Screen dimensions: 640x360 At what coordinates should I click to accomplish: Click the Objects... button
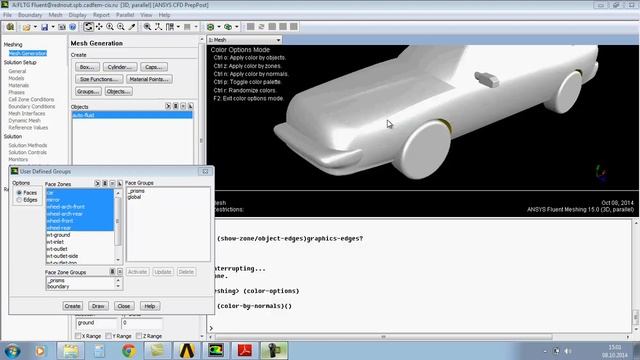click(x=118, y=91)
